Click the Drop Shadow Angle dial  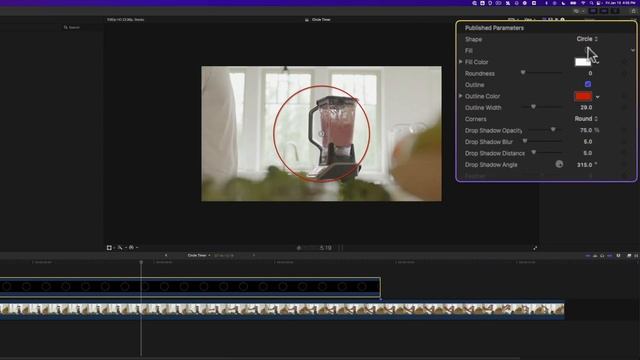pyautogui.click(x=559, y=164)
